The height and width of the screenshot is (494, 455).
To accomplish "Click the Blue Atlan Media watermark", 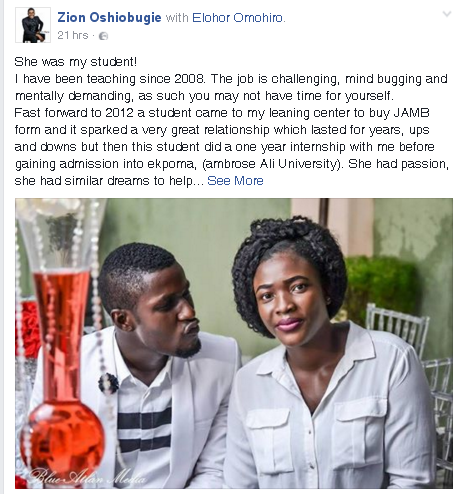I will [x=87, y=477].
